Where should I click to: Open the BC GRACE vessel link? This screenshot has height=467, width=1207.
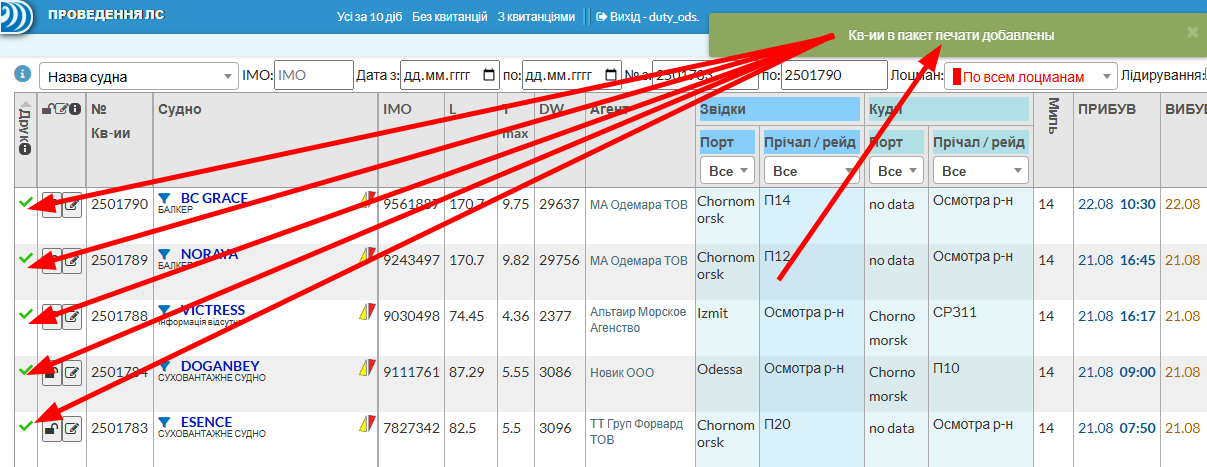(x=213, y=198)
